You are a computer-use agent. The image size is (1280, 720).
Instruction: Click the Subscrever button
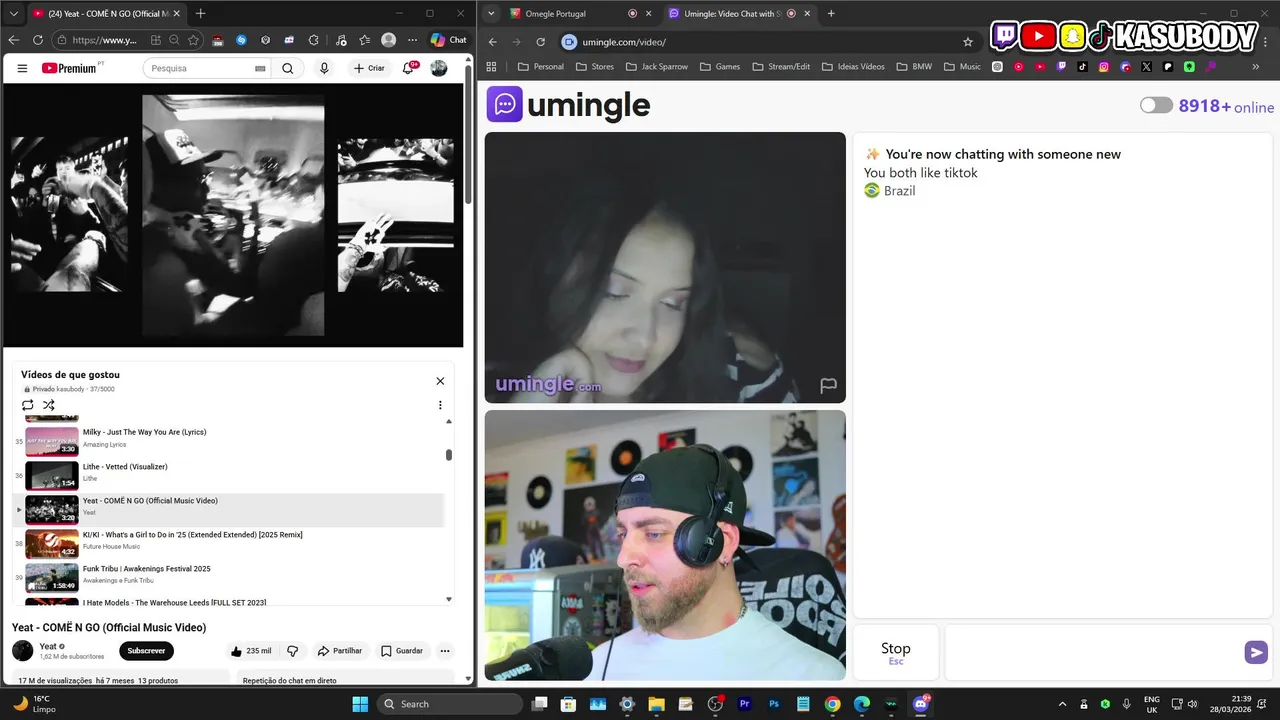point(146,651)
